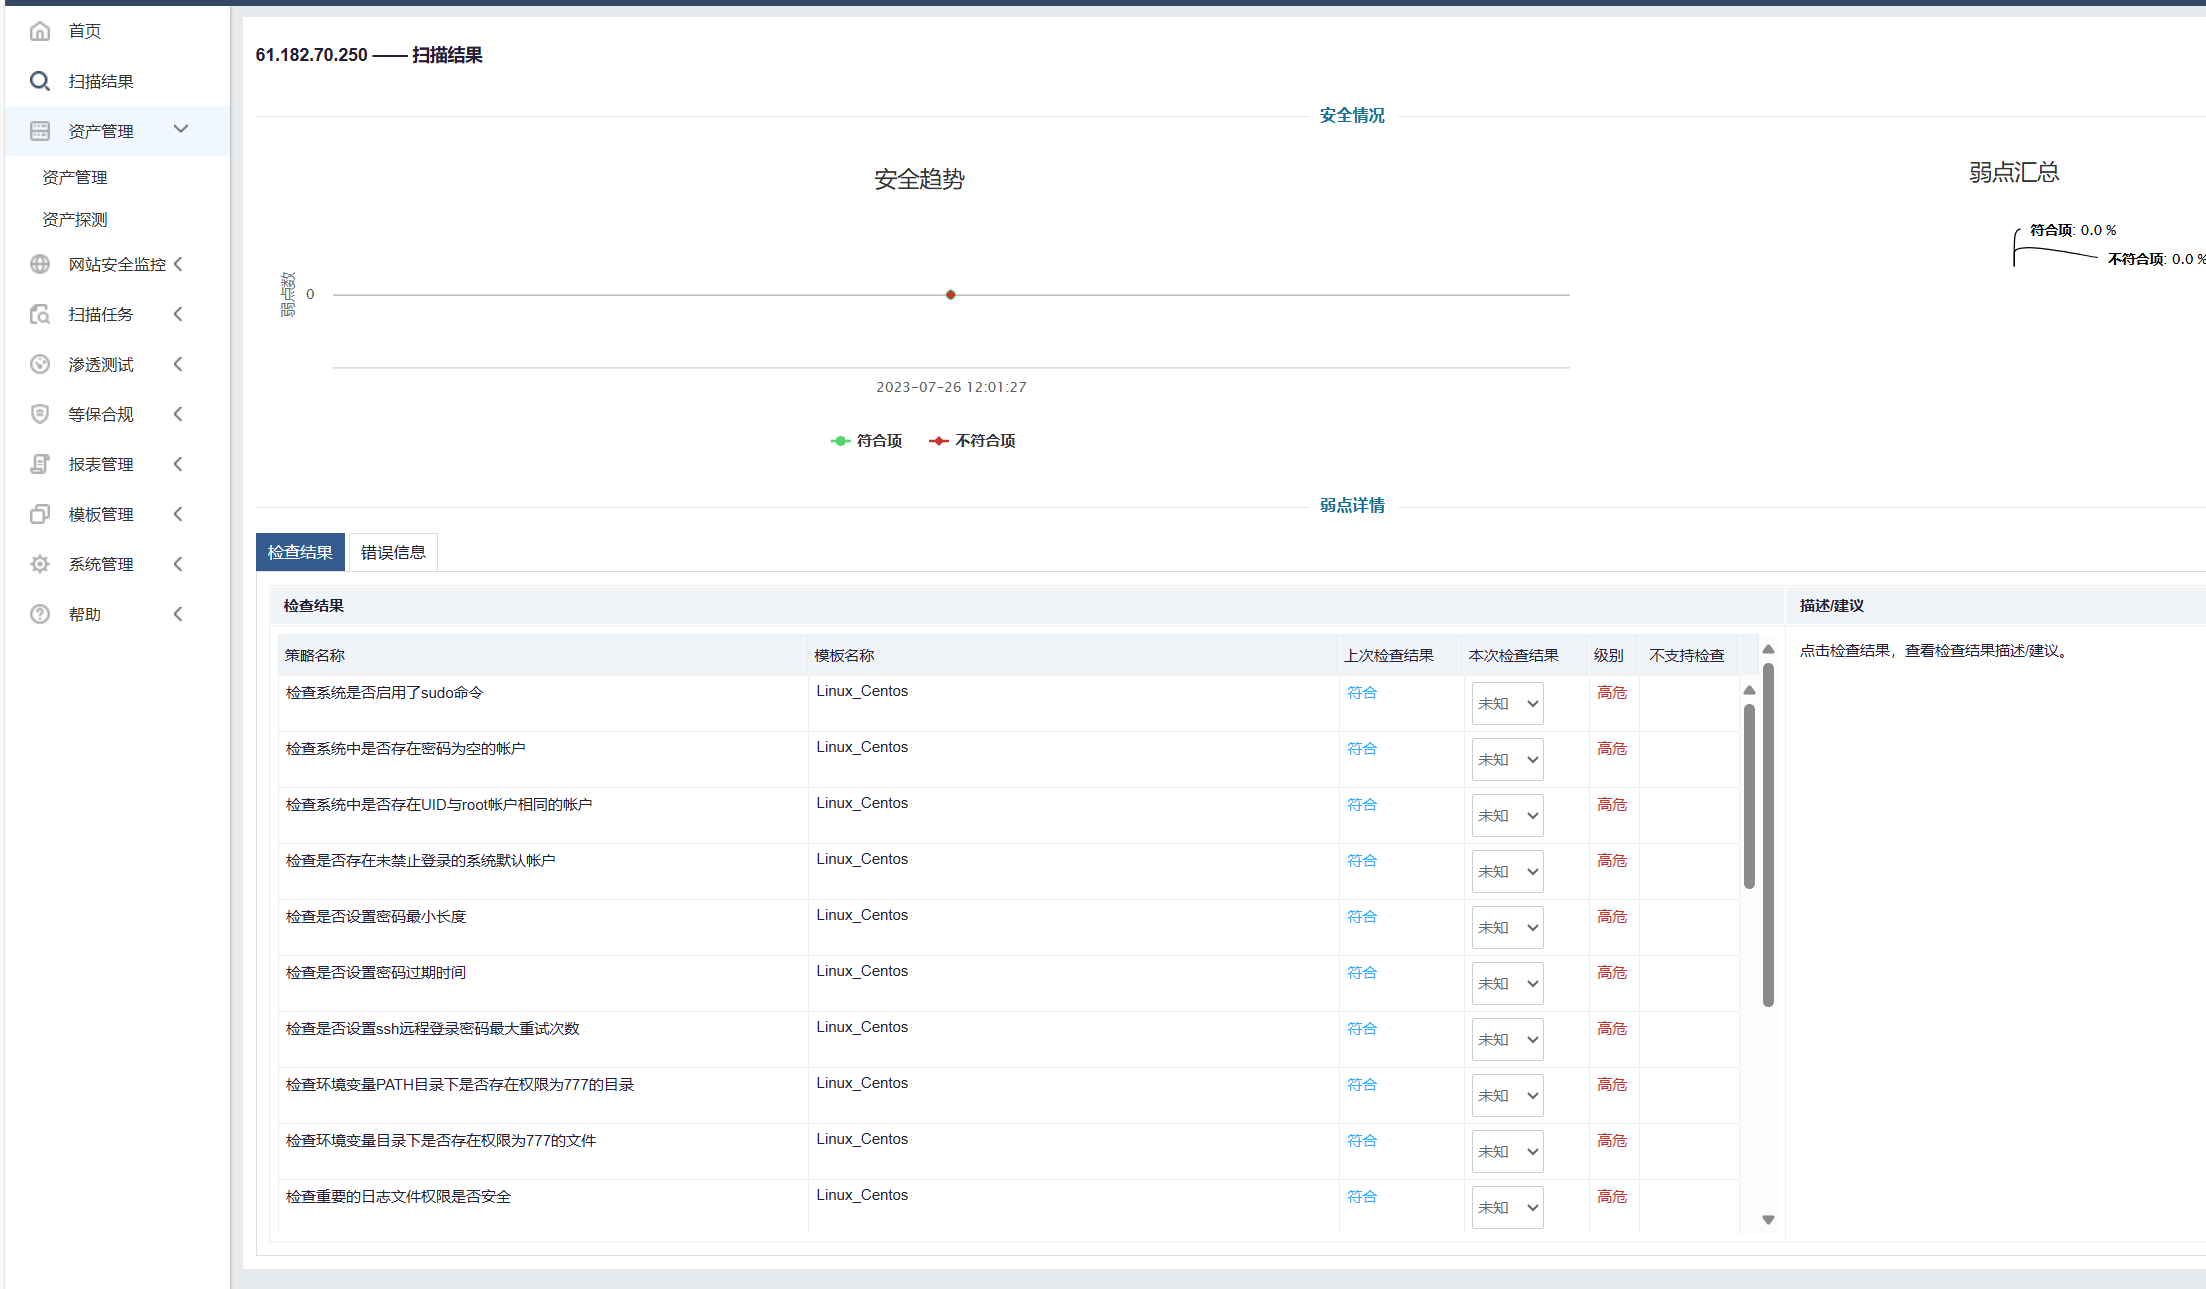
Task: Open 首页 in the sidebar
Action: coord(85,31)
